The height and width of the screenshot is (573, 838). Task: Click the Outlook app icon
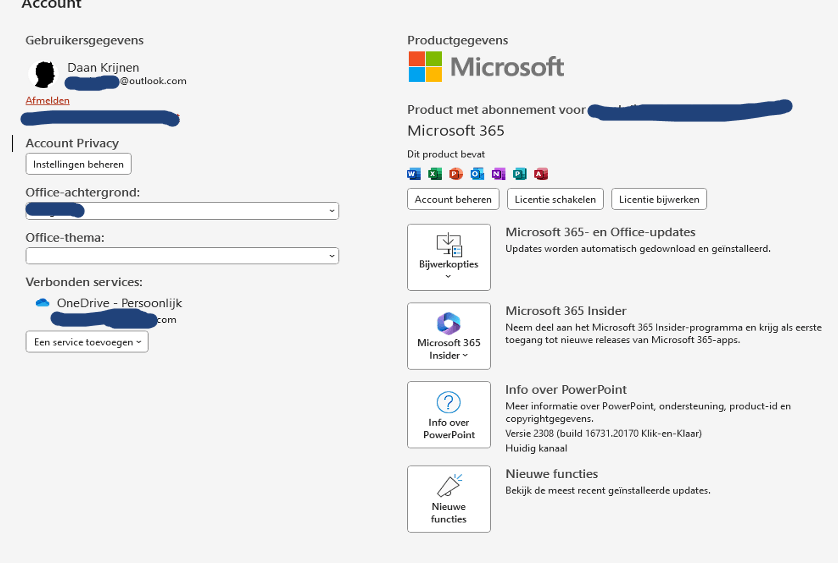477,174
